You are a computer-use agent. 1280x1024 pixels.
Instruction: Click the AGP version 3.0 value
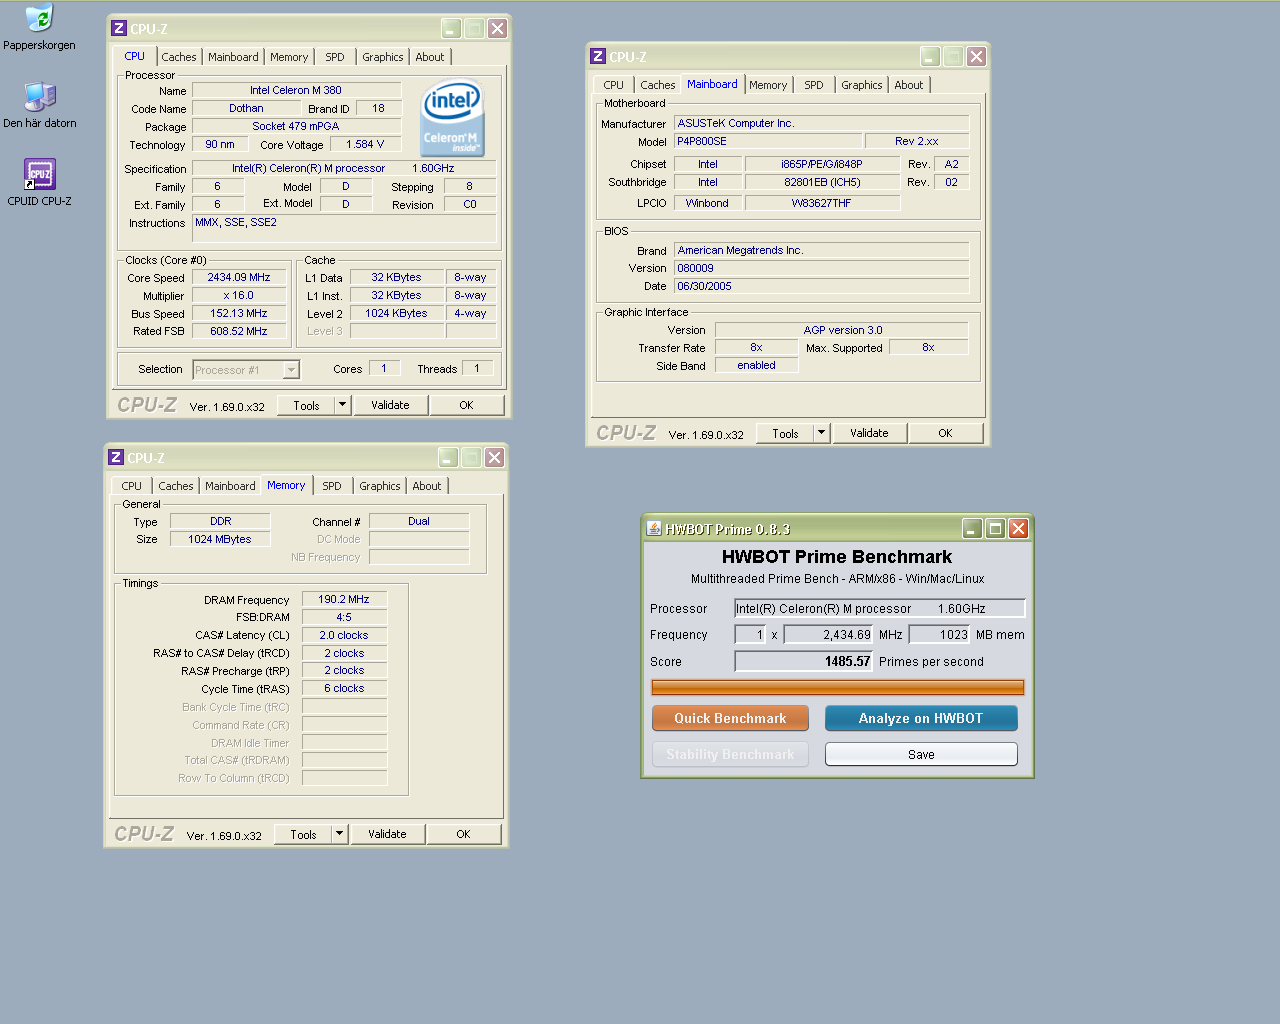pyautogui.click(x=842, y=330)
